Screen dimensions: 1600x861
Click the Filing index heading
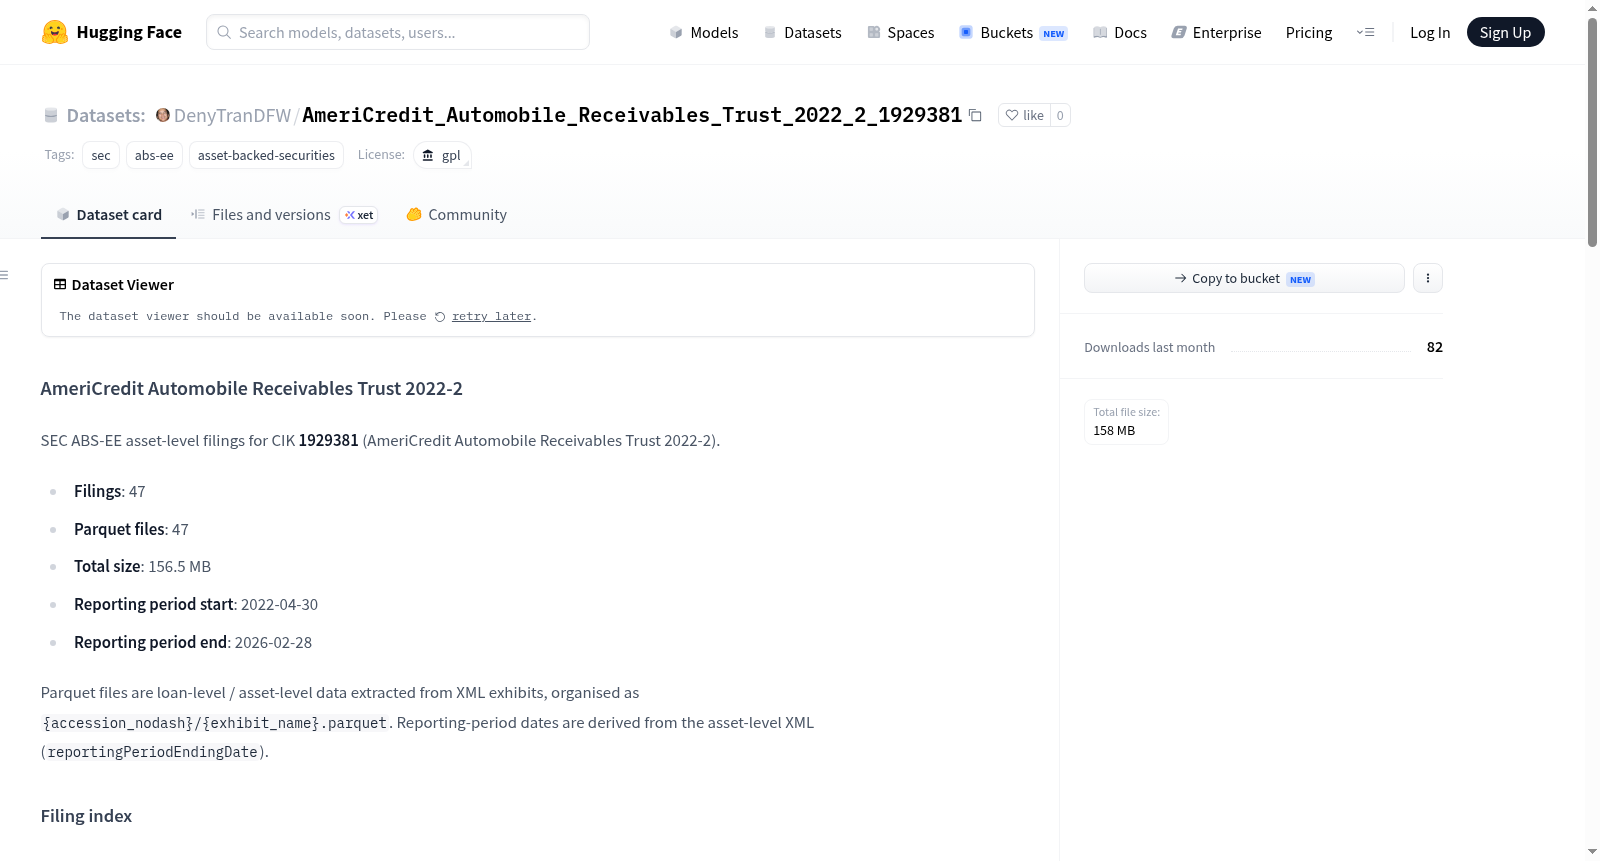tap(86, 816)
